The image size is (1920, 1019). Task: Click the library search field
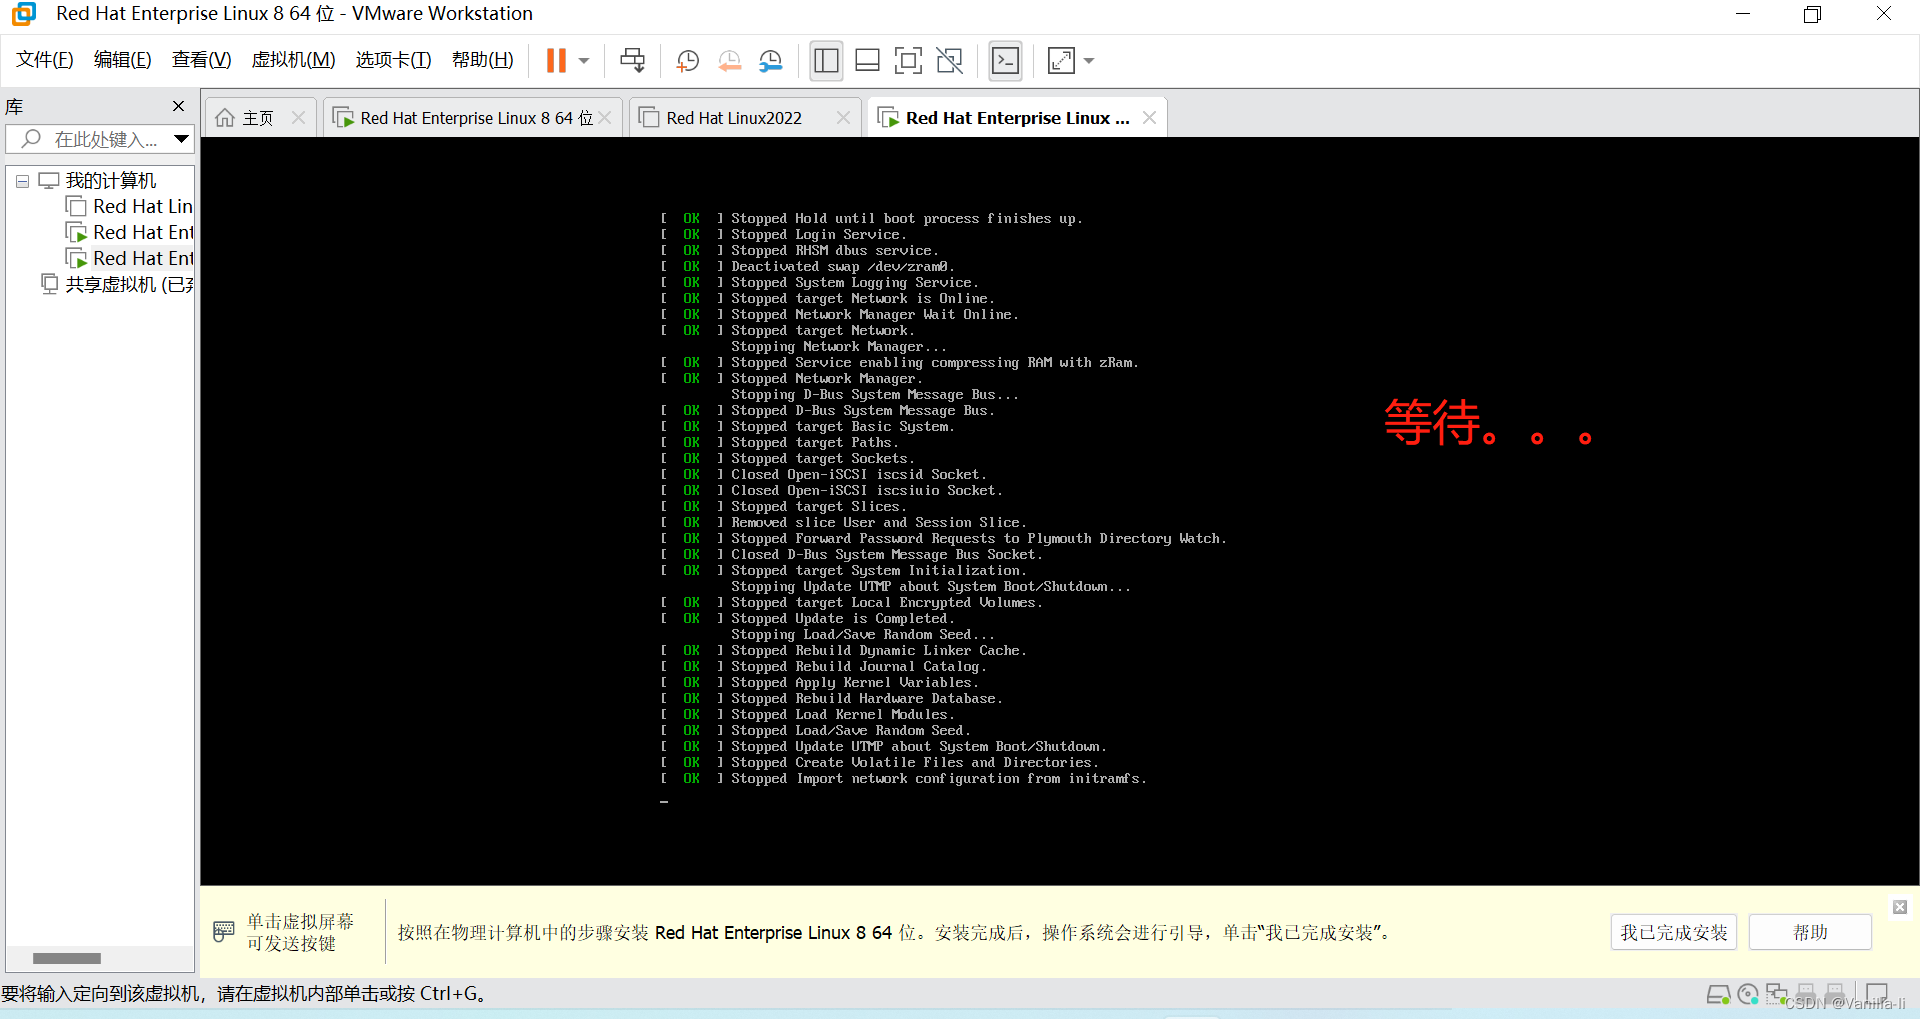click(x=98, y=139)
